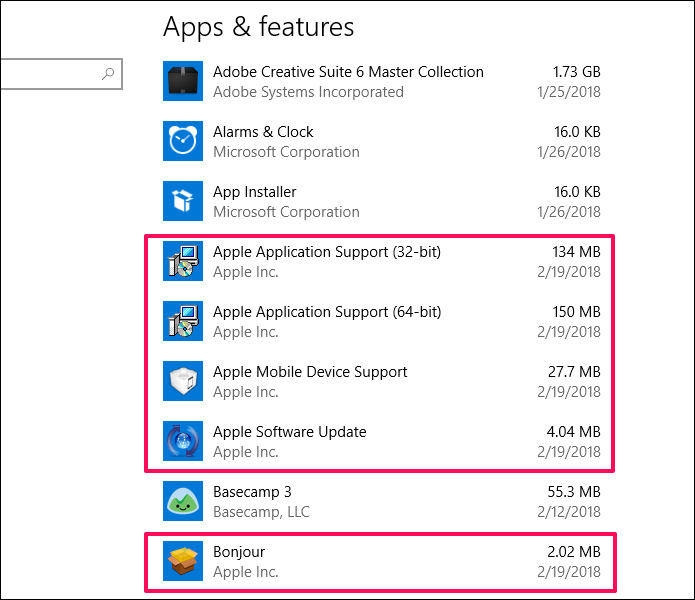
Task: Click the App Installer box icon
Action: (183, 201)
